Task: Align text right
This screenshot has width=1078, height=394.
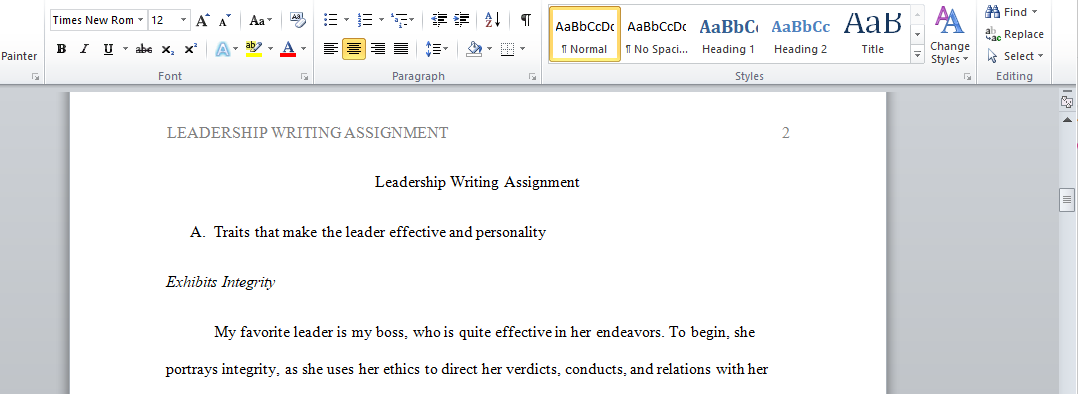Action: point(377,49)
